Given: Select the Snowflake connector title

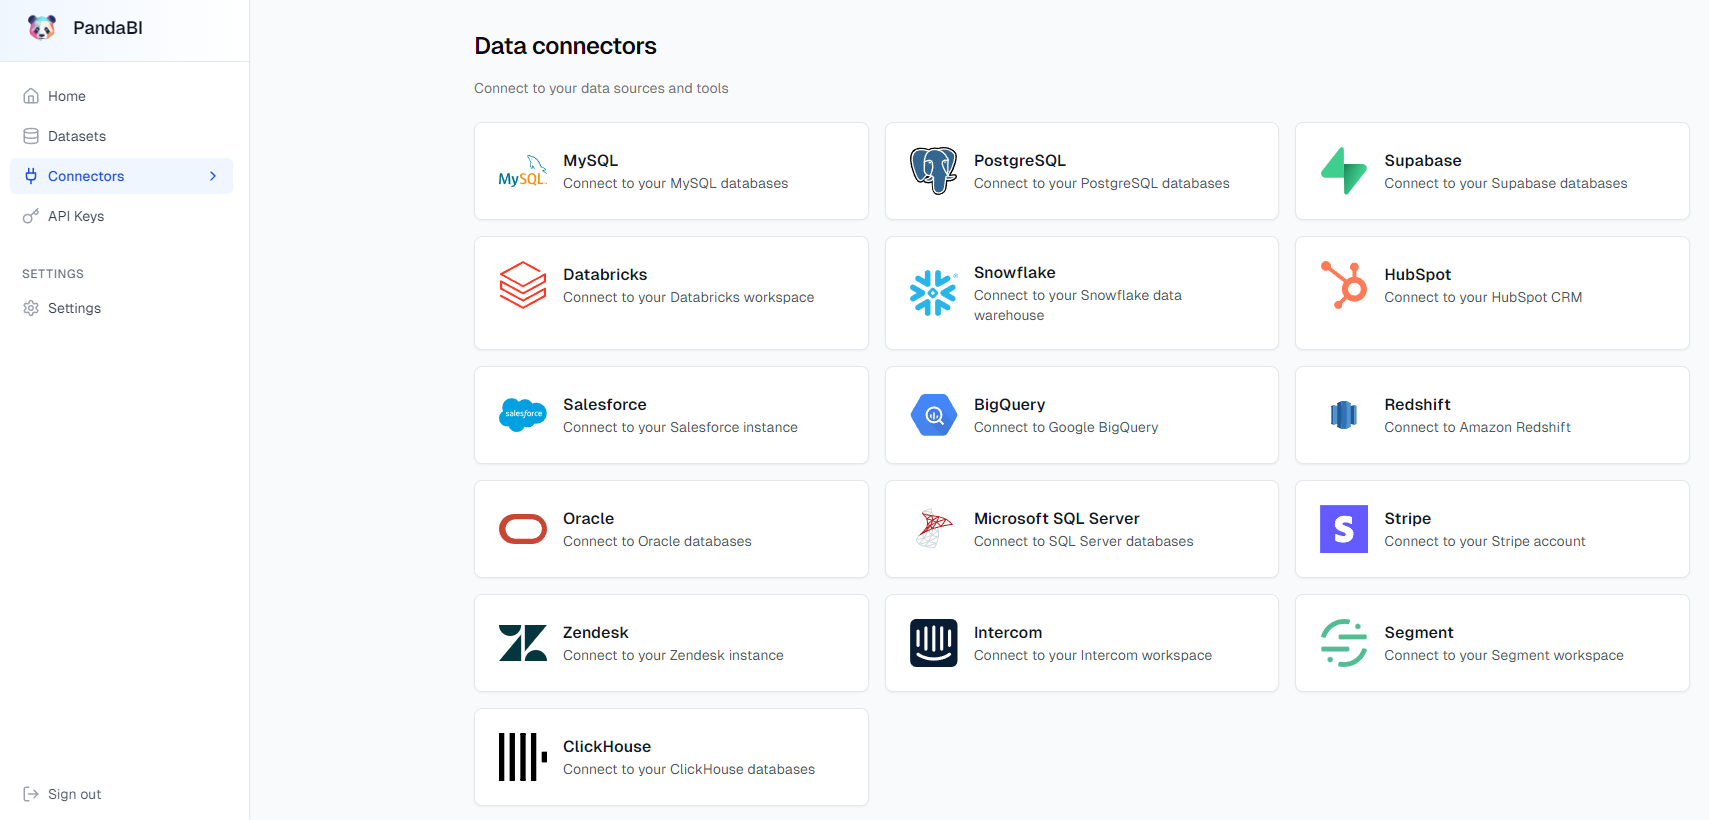Looking at the screenshot, I should [x=1014, y=272].
